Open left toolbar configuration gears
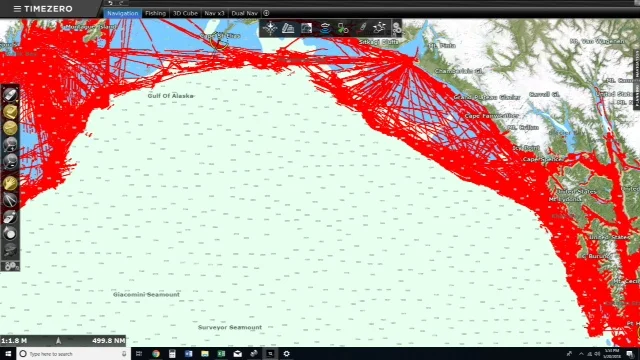The image size is (640, 360). [10, 266]
